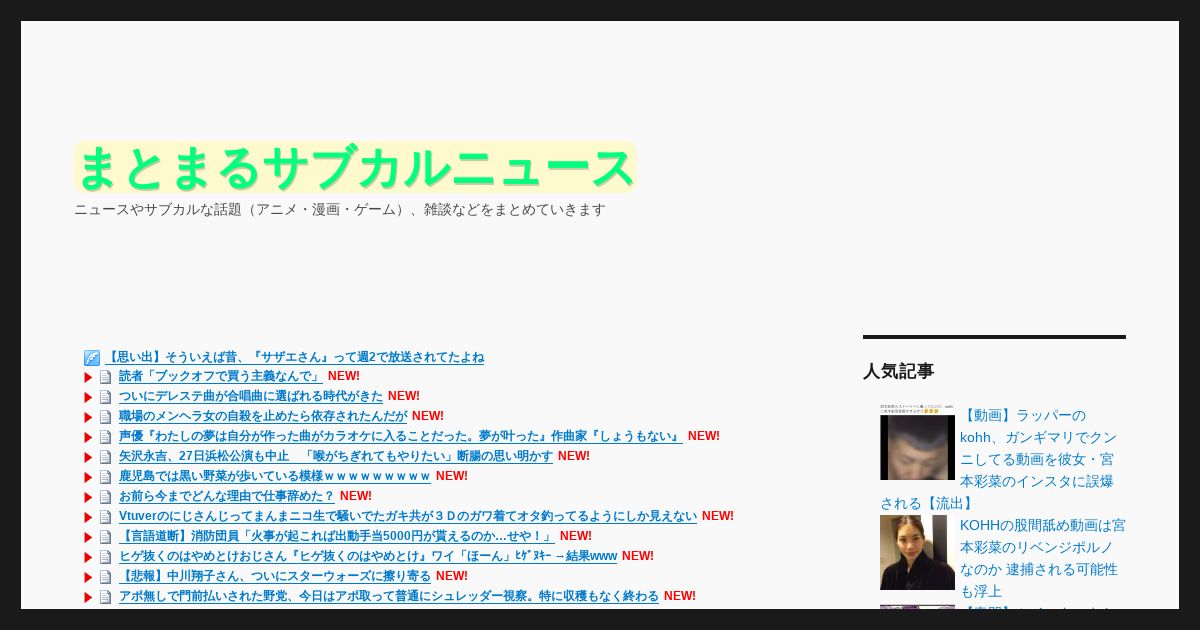
Task: Click document icon beside アポ無し野党 article
Action: (105, 597)
